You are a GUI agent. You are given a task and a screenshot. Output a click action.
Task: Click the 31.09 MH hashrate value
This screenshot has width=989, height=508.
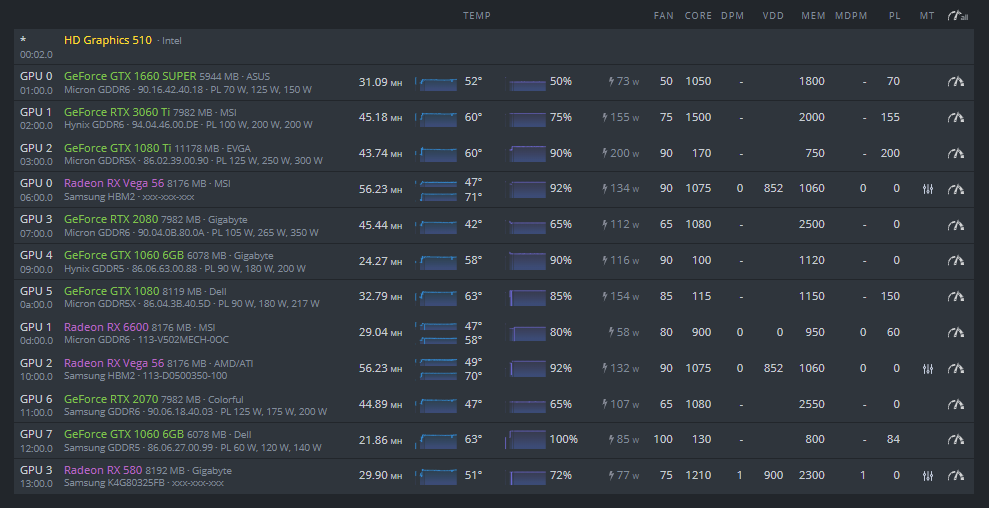click(x=380, y=82)
